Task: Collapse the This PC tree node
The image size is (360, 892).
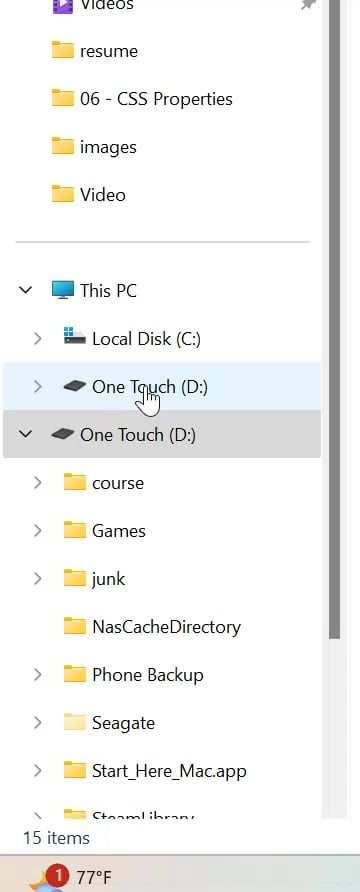Action: (x=26, y=290)
